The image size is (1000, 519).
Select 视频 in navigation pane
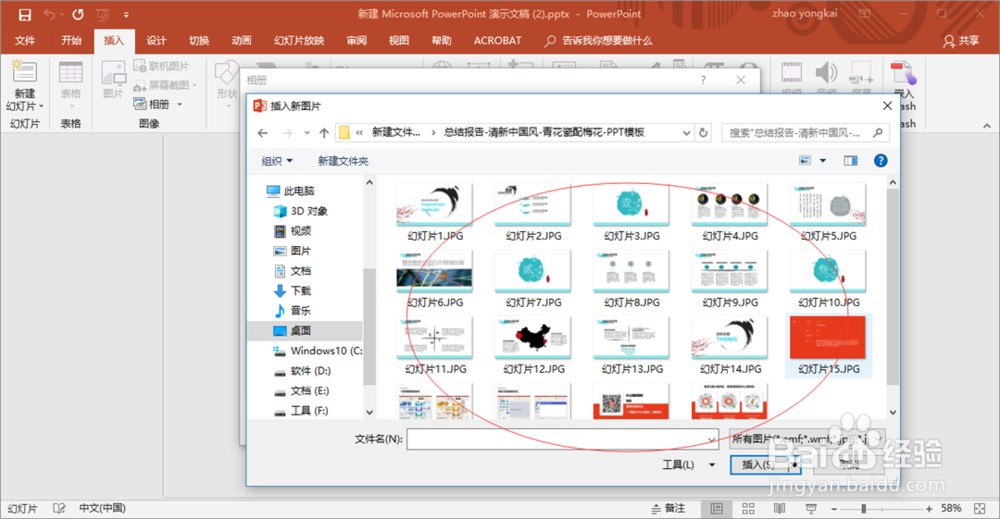click(x=292, y=231)
